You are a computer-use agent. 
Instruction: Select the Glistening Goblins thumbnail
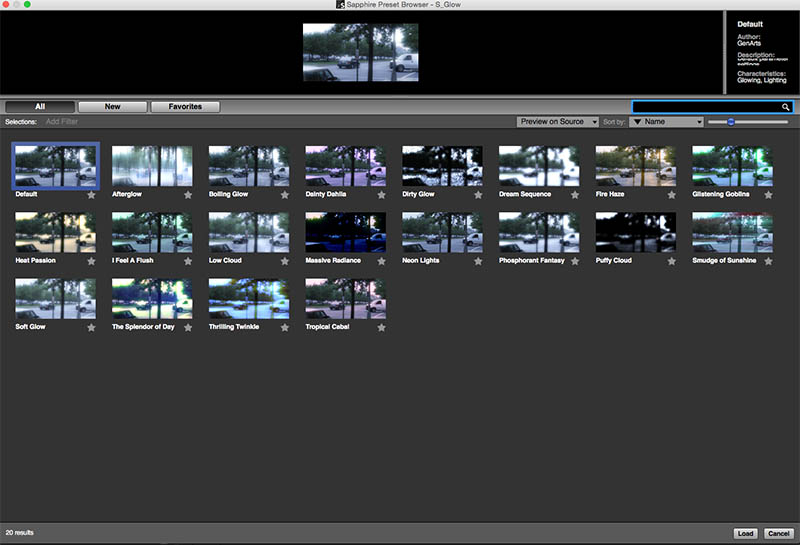tap(732, 166)
